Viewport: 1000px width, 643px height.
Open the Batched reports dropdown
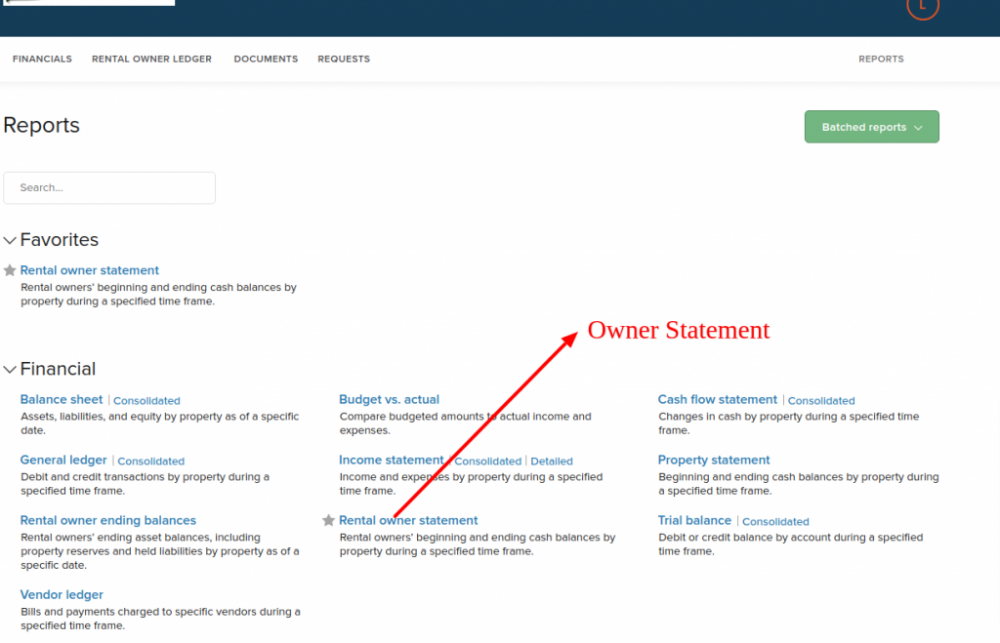click(x=871, y=127)
